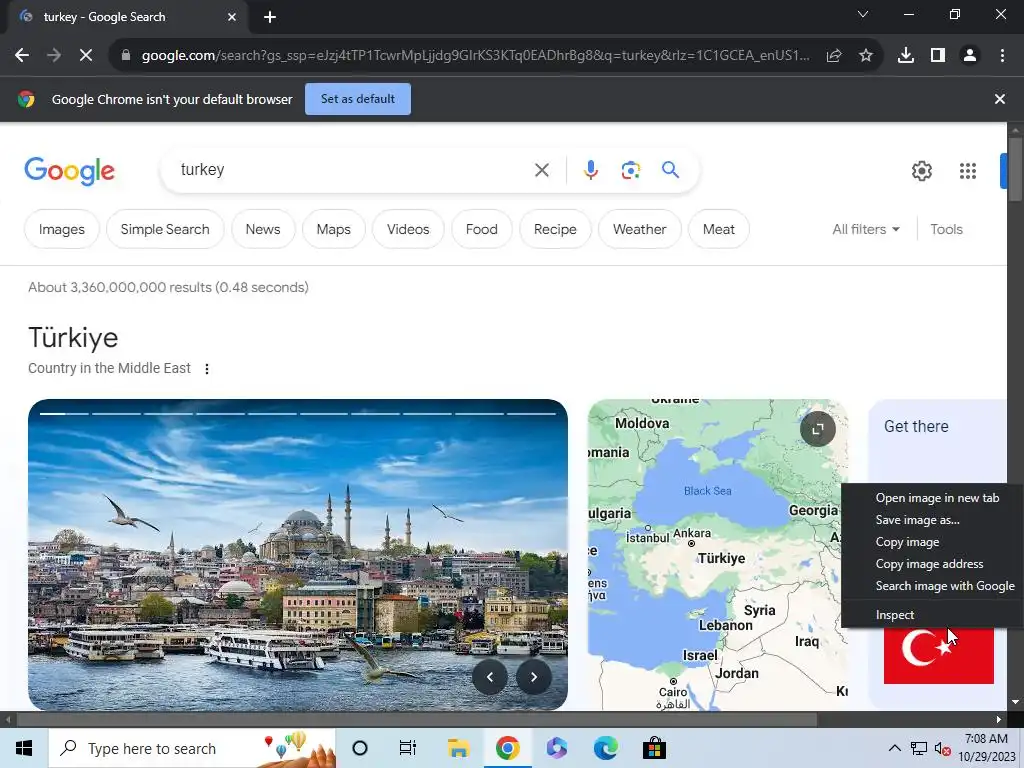Viewport: 1024px width, 768px height.
Task: Click the address bar URL
Action: (475, 56)
